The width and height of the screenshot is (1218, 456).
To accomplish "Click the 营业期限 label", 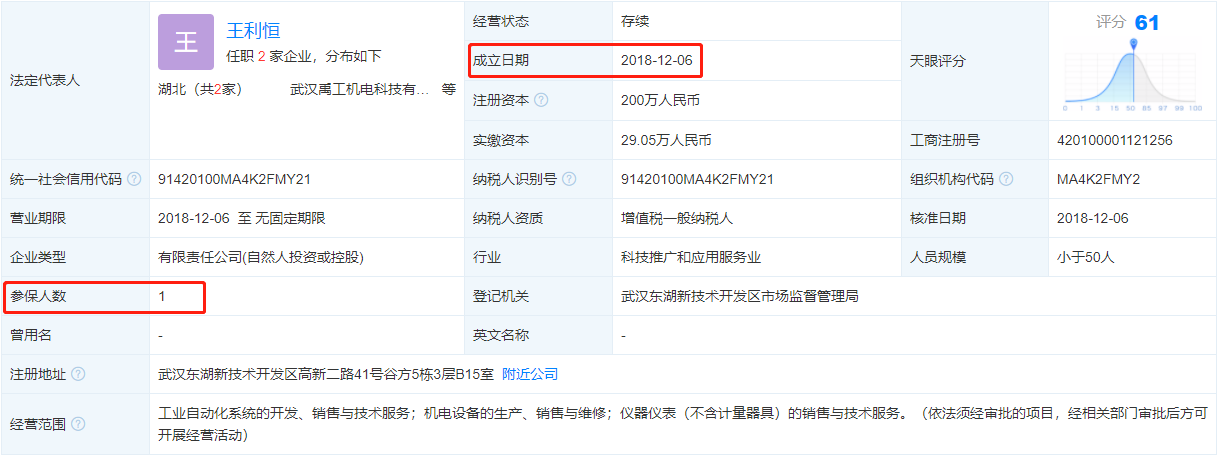I will coord(38,218).
